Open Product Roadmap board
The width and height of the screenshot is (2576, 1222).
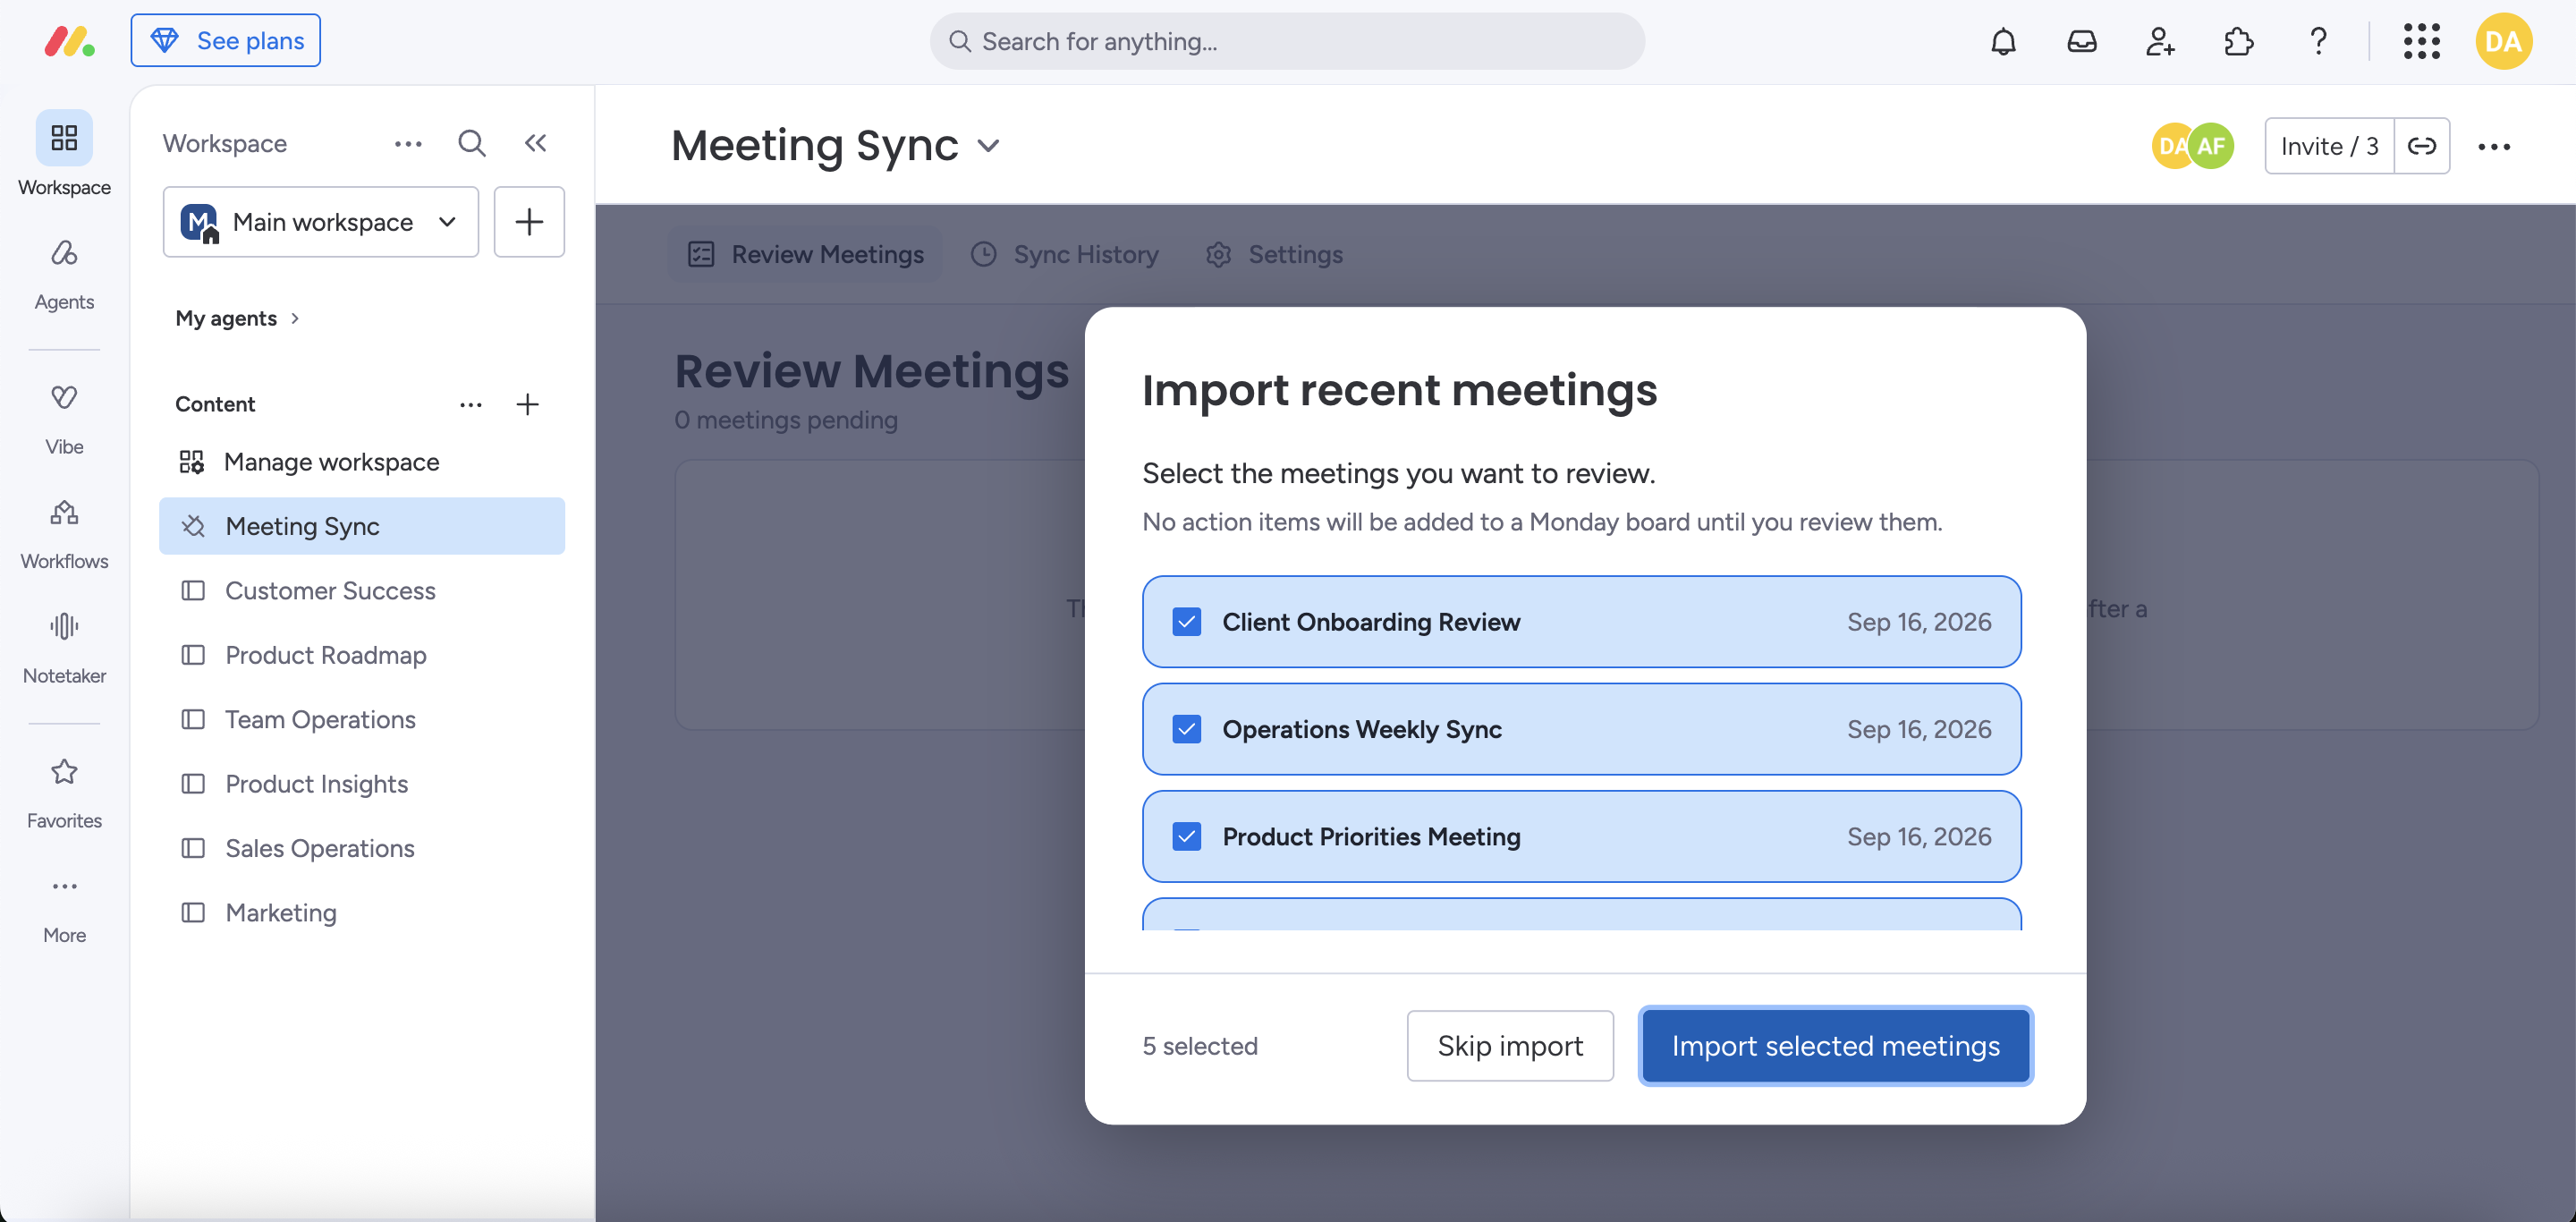point(362,655)
